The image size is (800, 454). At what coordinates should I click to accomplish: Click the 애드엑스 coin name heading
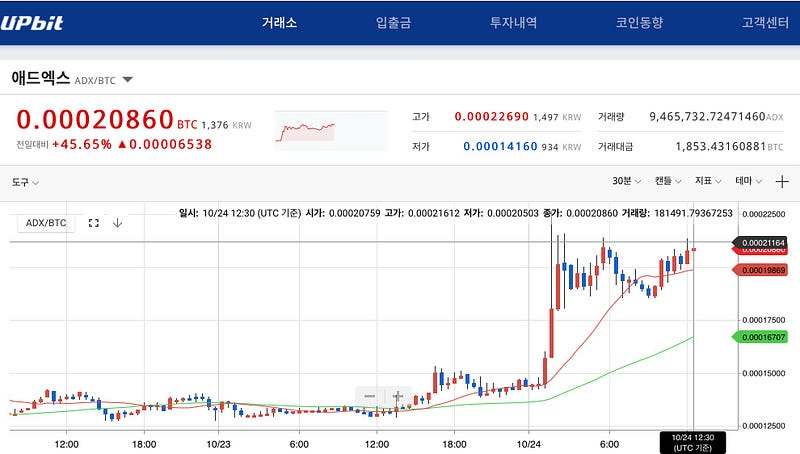click(40, 78)
